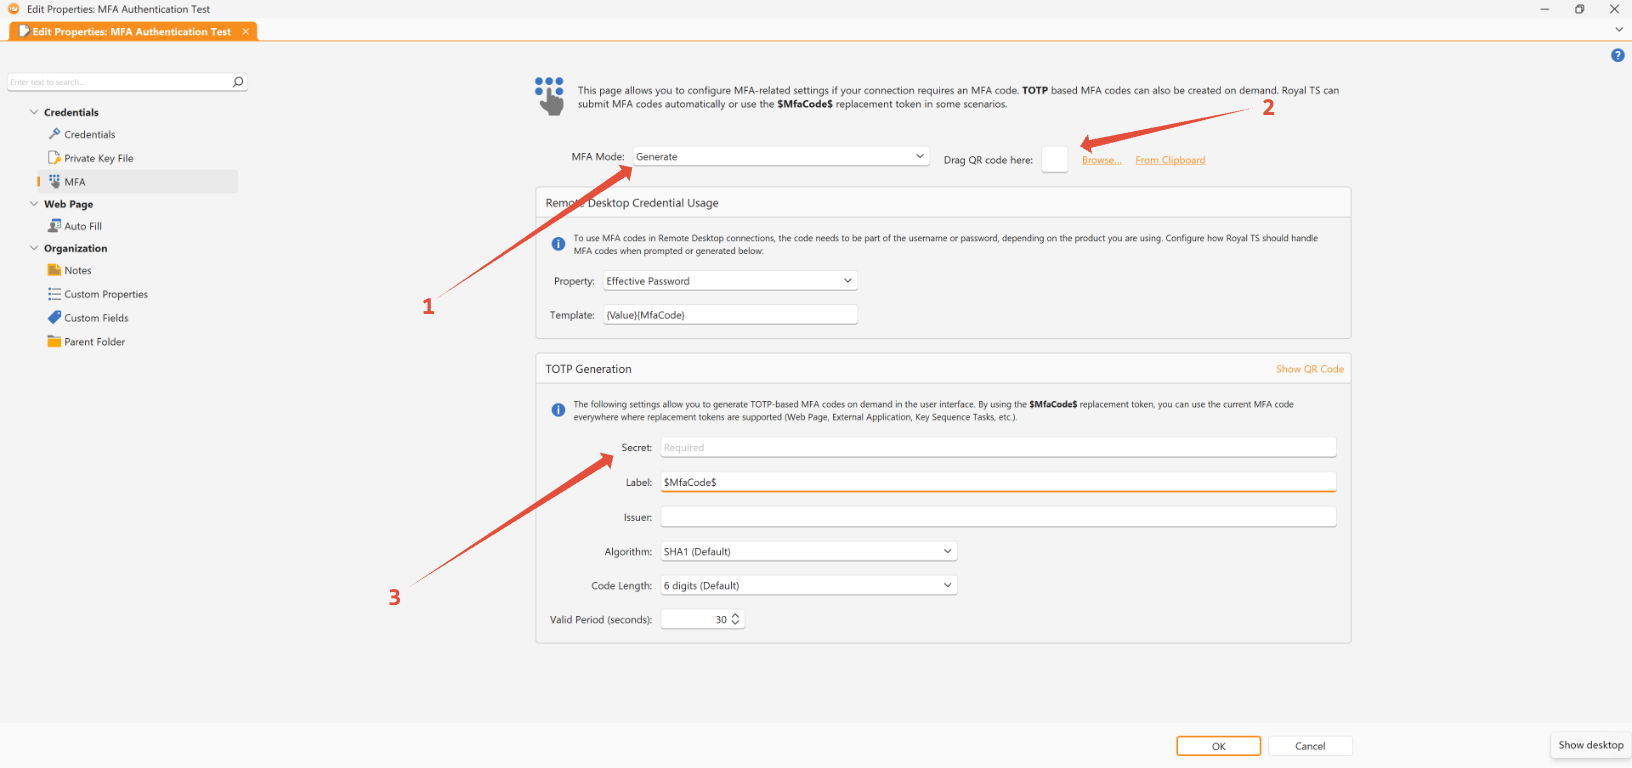The width and height of the screenshot is (1632, 768).
Task: Open the Notes page
Action: coord(78,270)
